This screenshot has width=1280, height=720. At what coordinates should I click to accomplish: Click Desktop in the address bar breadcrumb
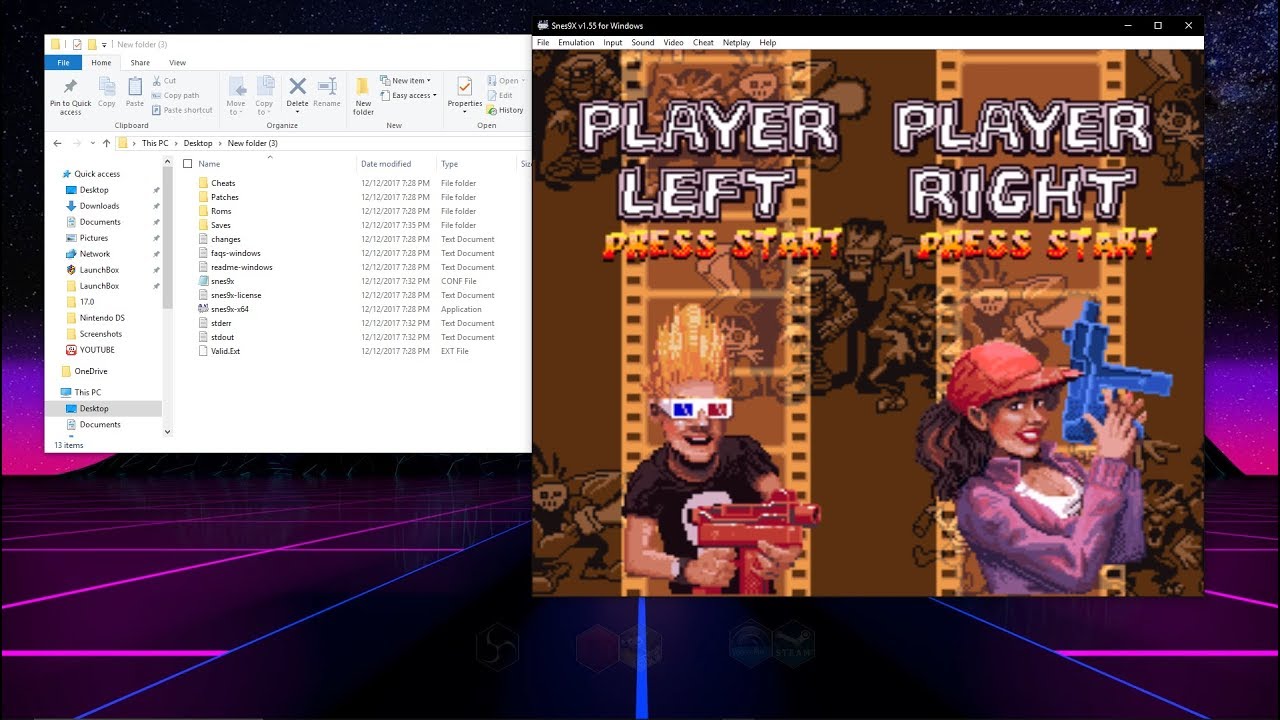pos(198,143)
